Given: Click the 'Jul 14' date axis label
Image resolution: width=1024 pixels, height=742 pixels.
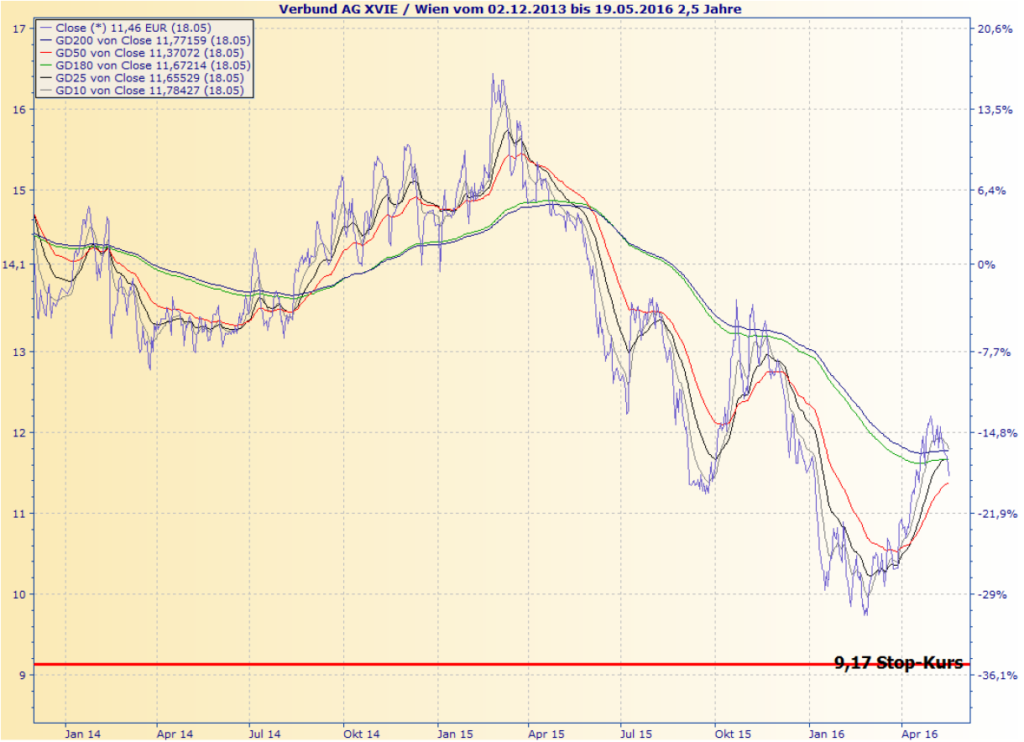Looking at the screenshot, I should pyautogui.click(x=264, y=734).
